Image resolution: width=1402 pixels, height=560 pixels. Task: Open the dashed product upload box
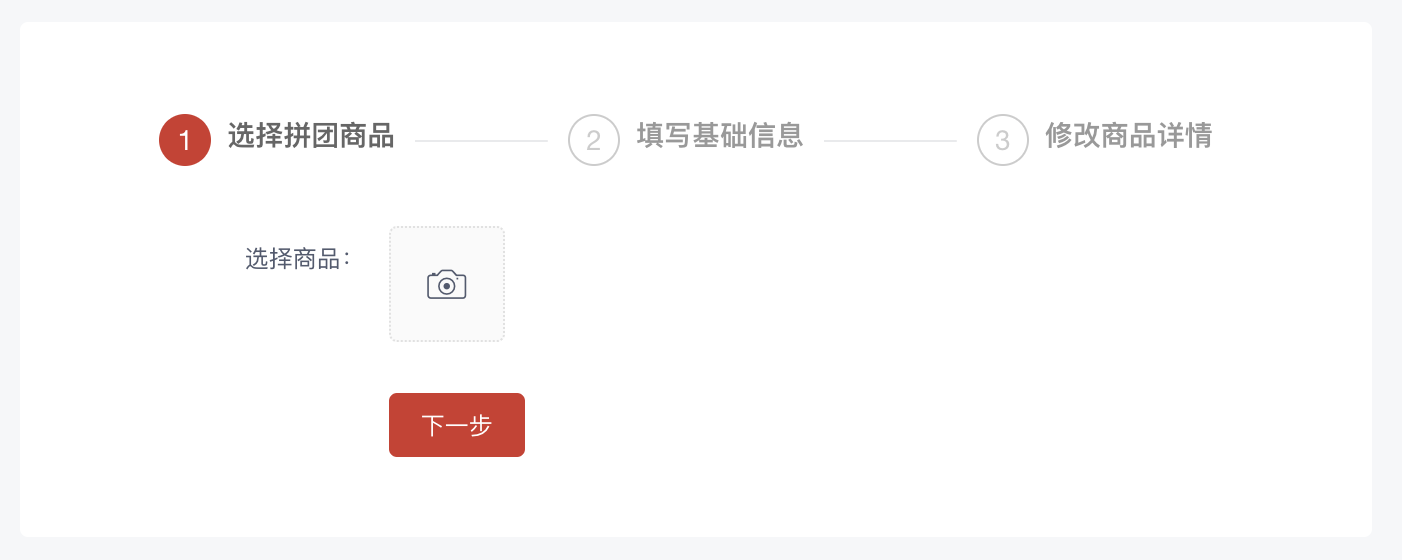(x=447, y=284)
